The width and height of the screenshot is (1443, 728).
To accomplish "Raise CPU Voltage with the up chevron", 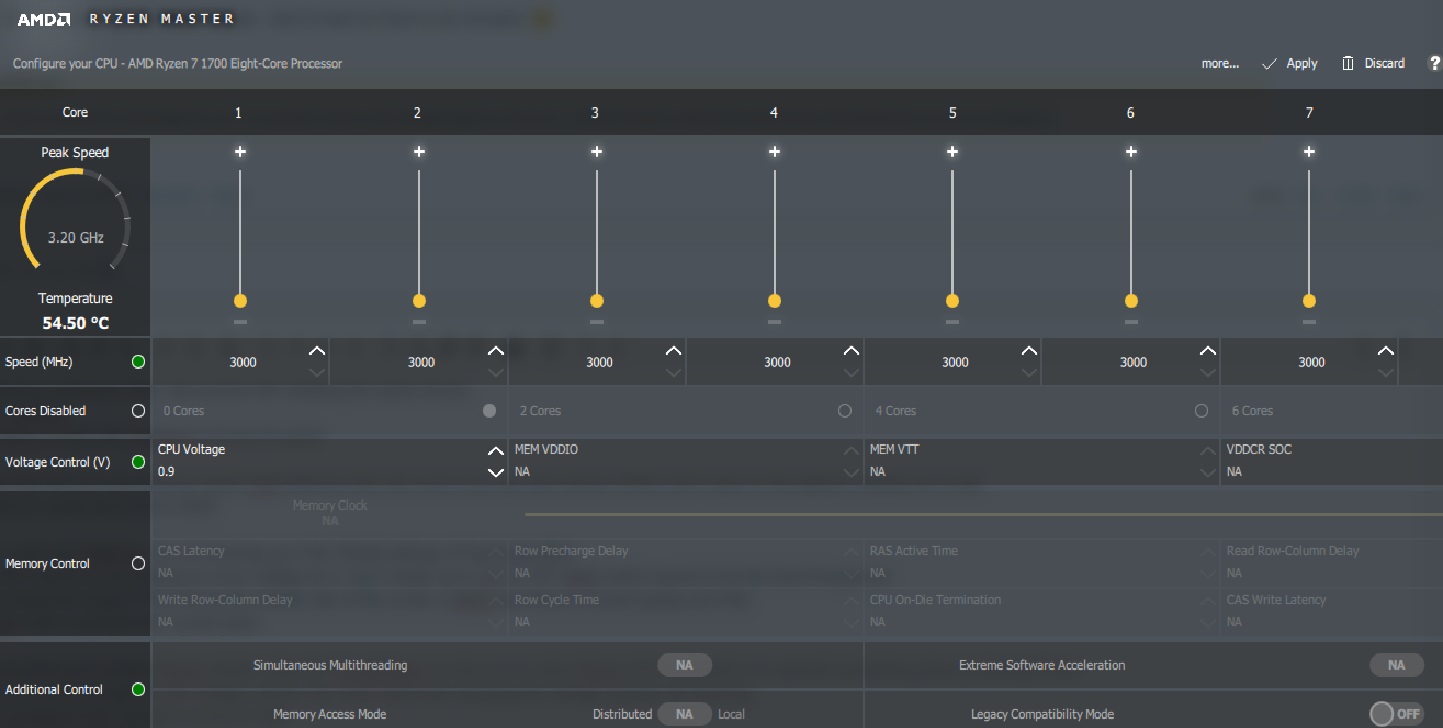I will 495,451.
